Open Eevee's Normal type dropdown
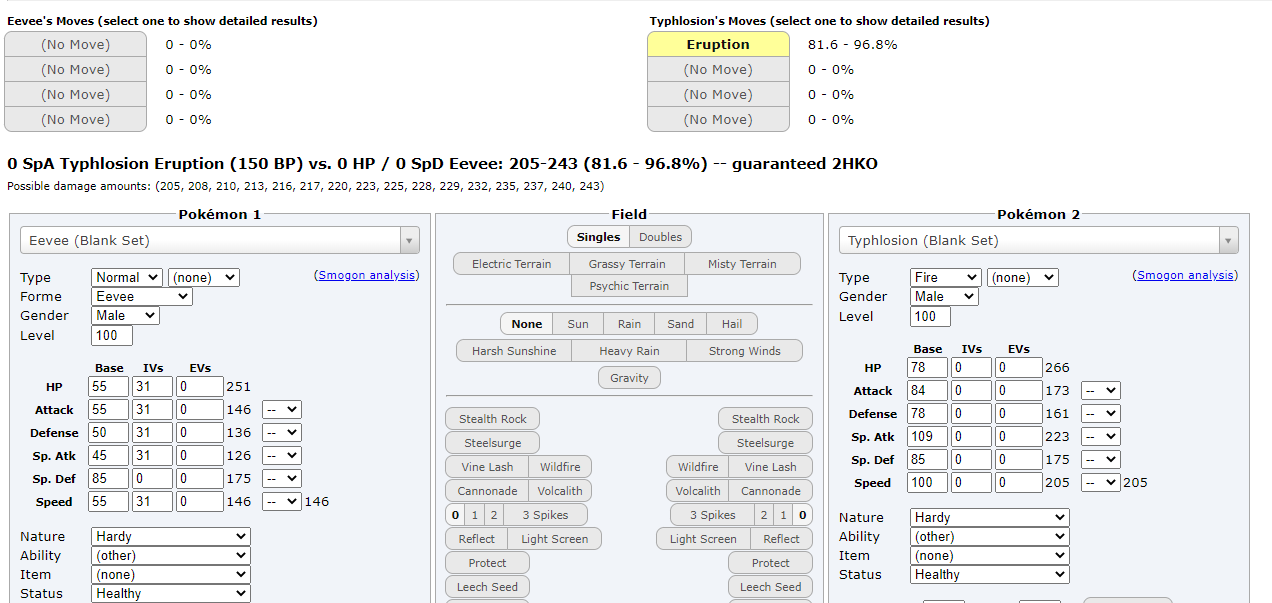 (127, 277)
